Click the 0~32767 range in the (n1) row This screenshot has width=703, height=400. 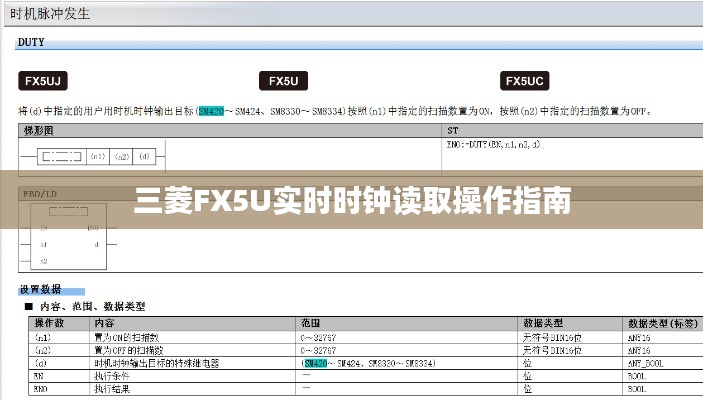tap(318, 338)
